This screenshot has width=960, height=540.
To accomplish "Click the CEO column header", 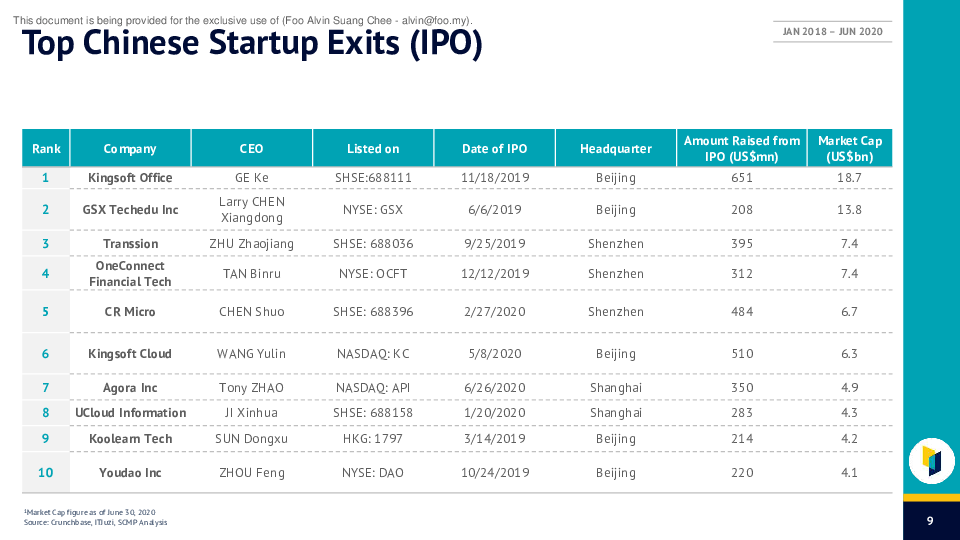I will pos(251,149).
